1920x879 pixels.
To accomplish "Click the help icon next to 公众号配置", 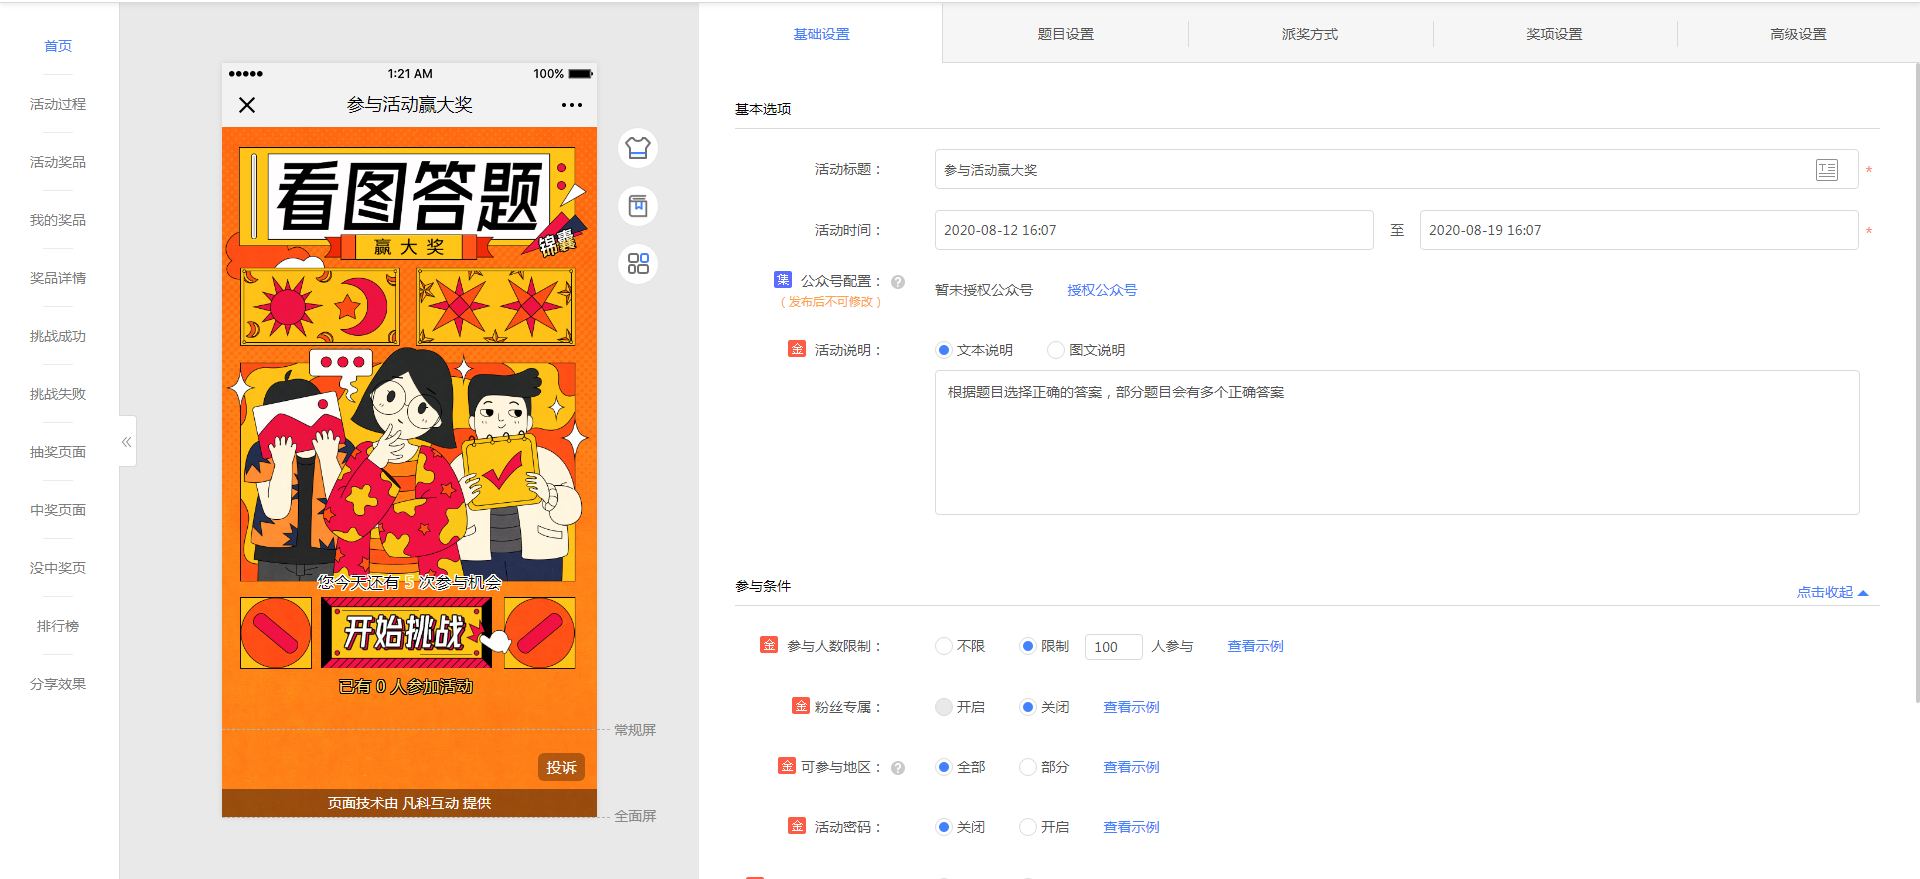I will click(x=898, y=282).
